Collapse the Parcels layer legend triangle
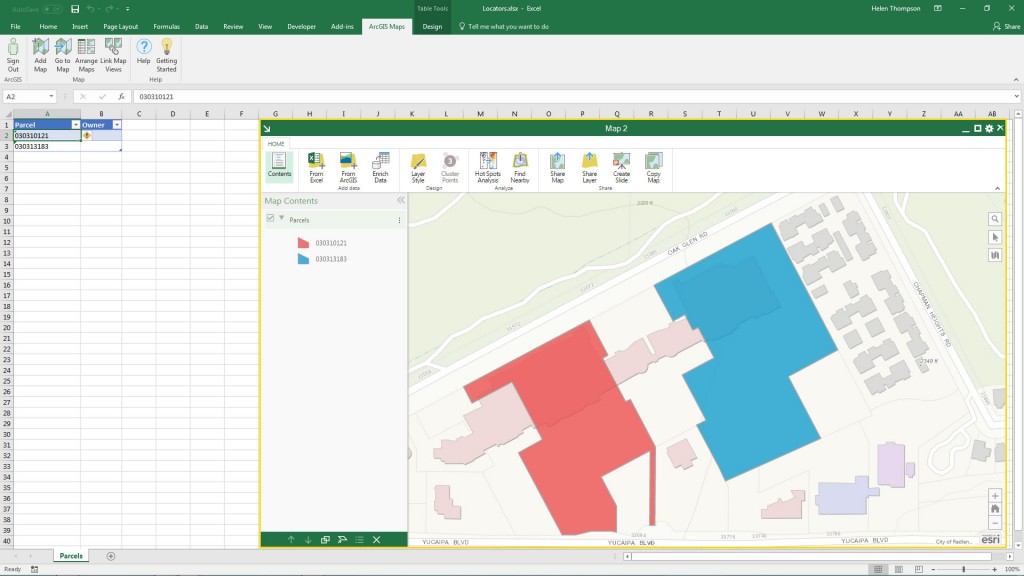The image size is (1024, 576). [282, 218]
